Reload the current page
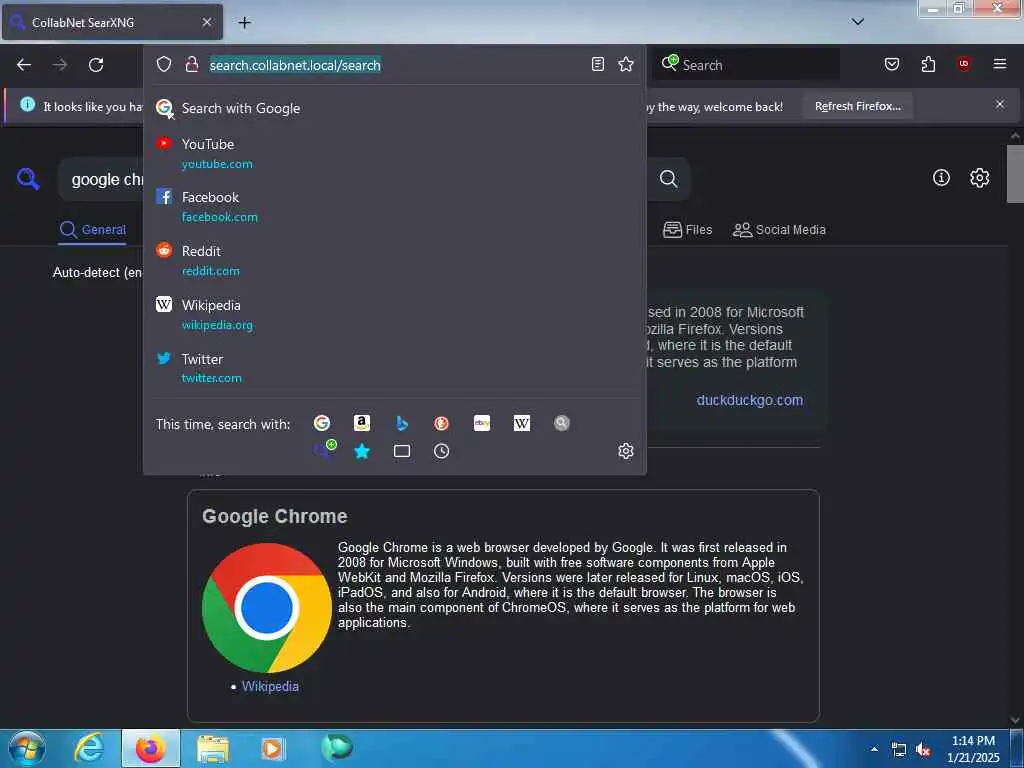This screenshot has height=768, width=1024. 96,65
